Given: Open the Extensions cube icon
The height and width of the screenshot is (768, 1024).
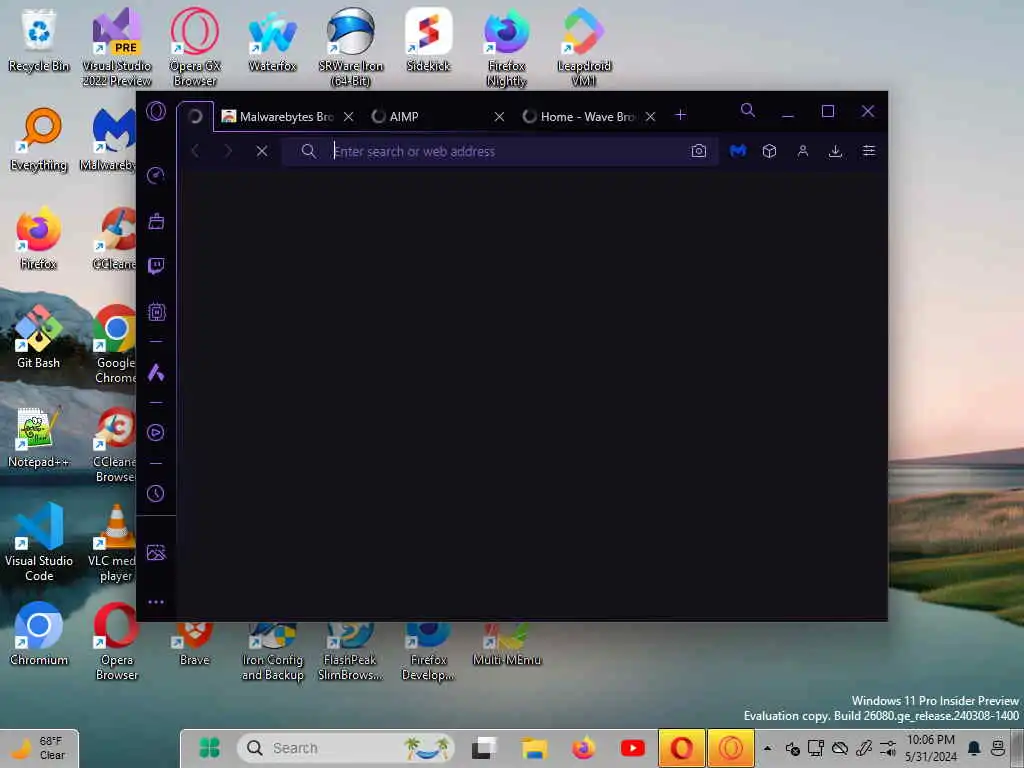Looking at the screenshot, I should pyautogui.click(x=769, y=151).
